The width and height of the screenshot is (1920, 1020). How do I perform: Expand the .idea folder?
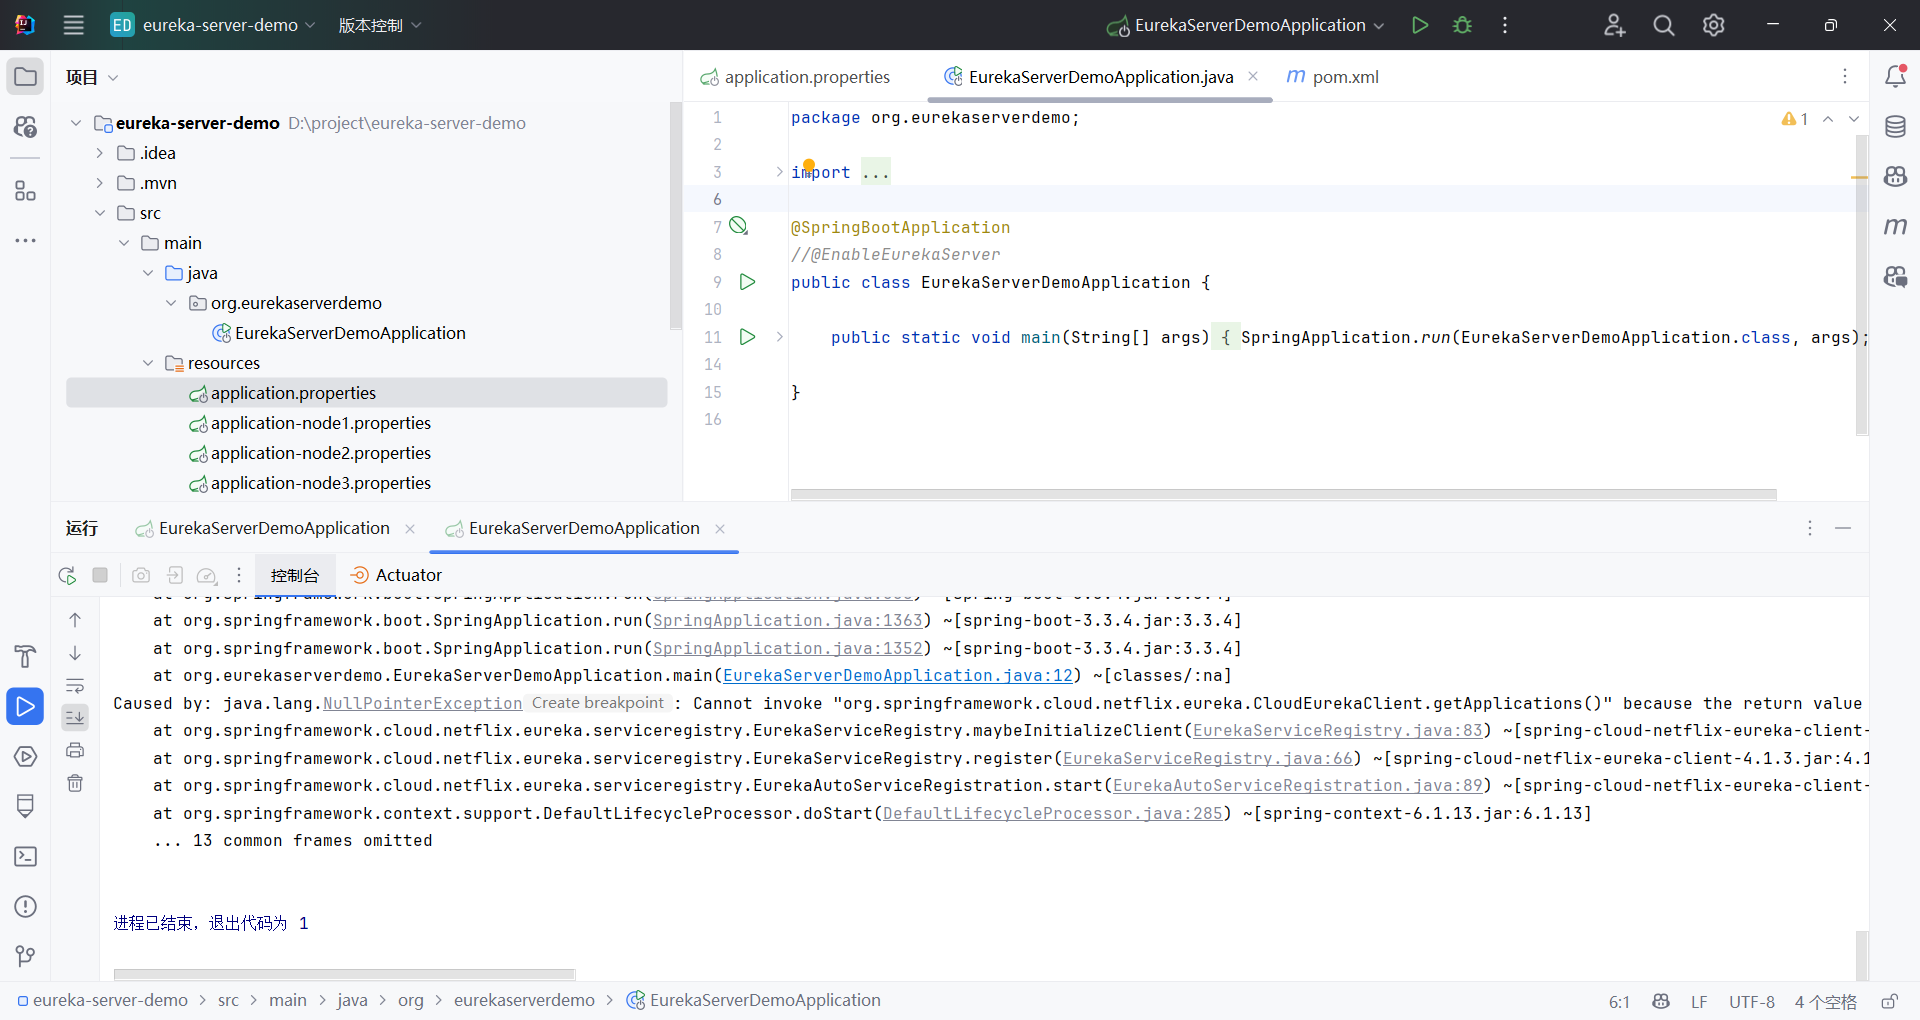[x=100, y=153]
